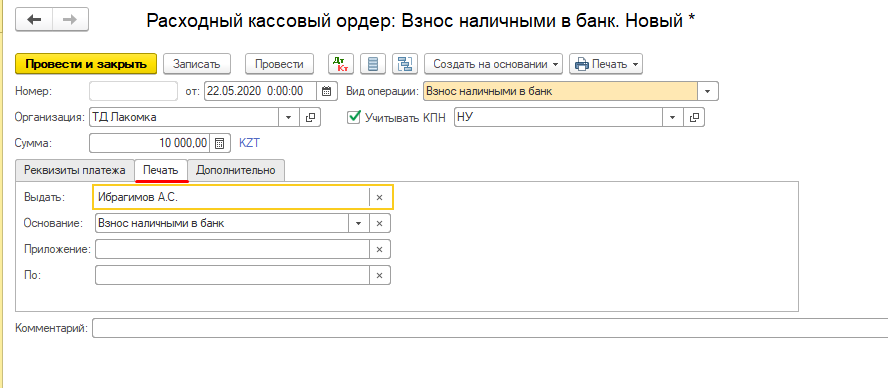Expand the Вид операции dropdown
The image size is (888, 388).
708,91
